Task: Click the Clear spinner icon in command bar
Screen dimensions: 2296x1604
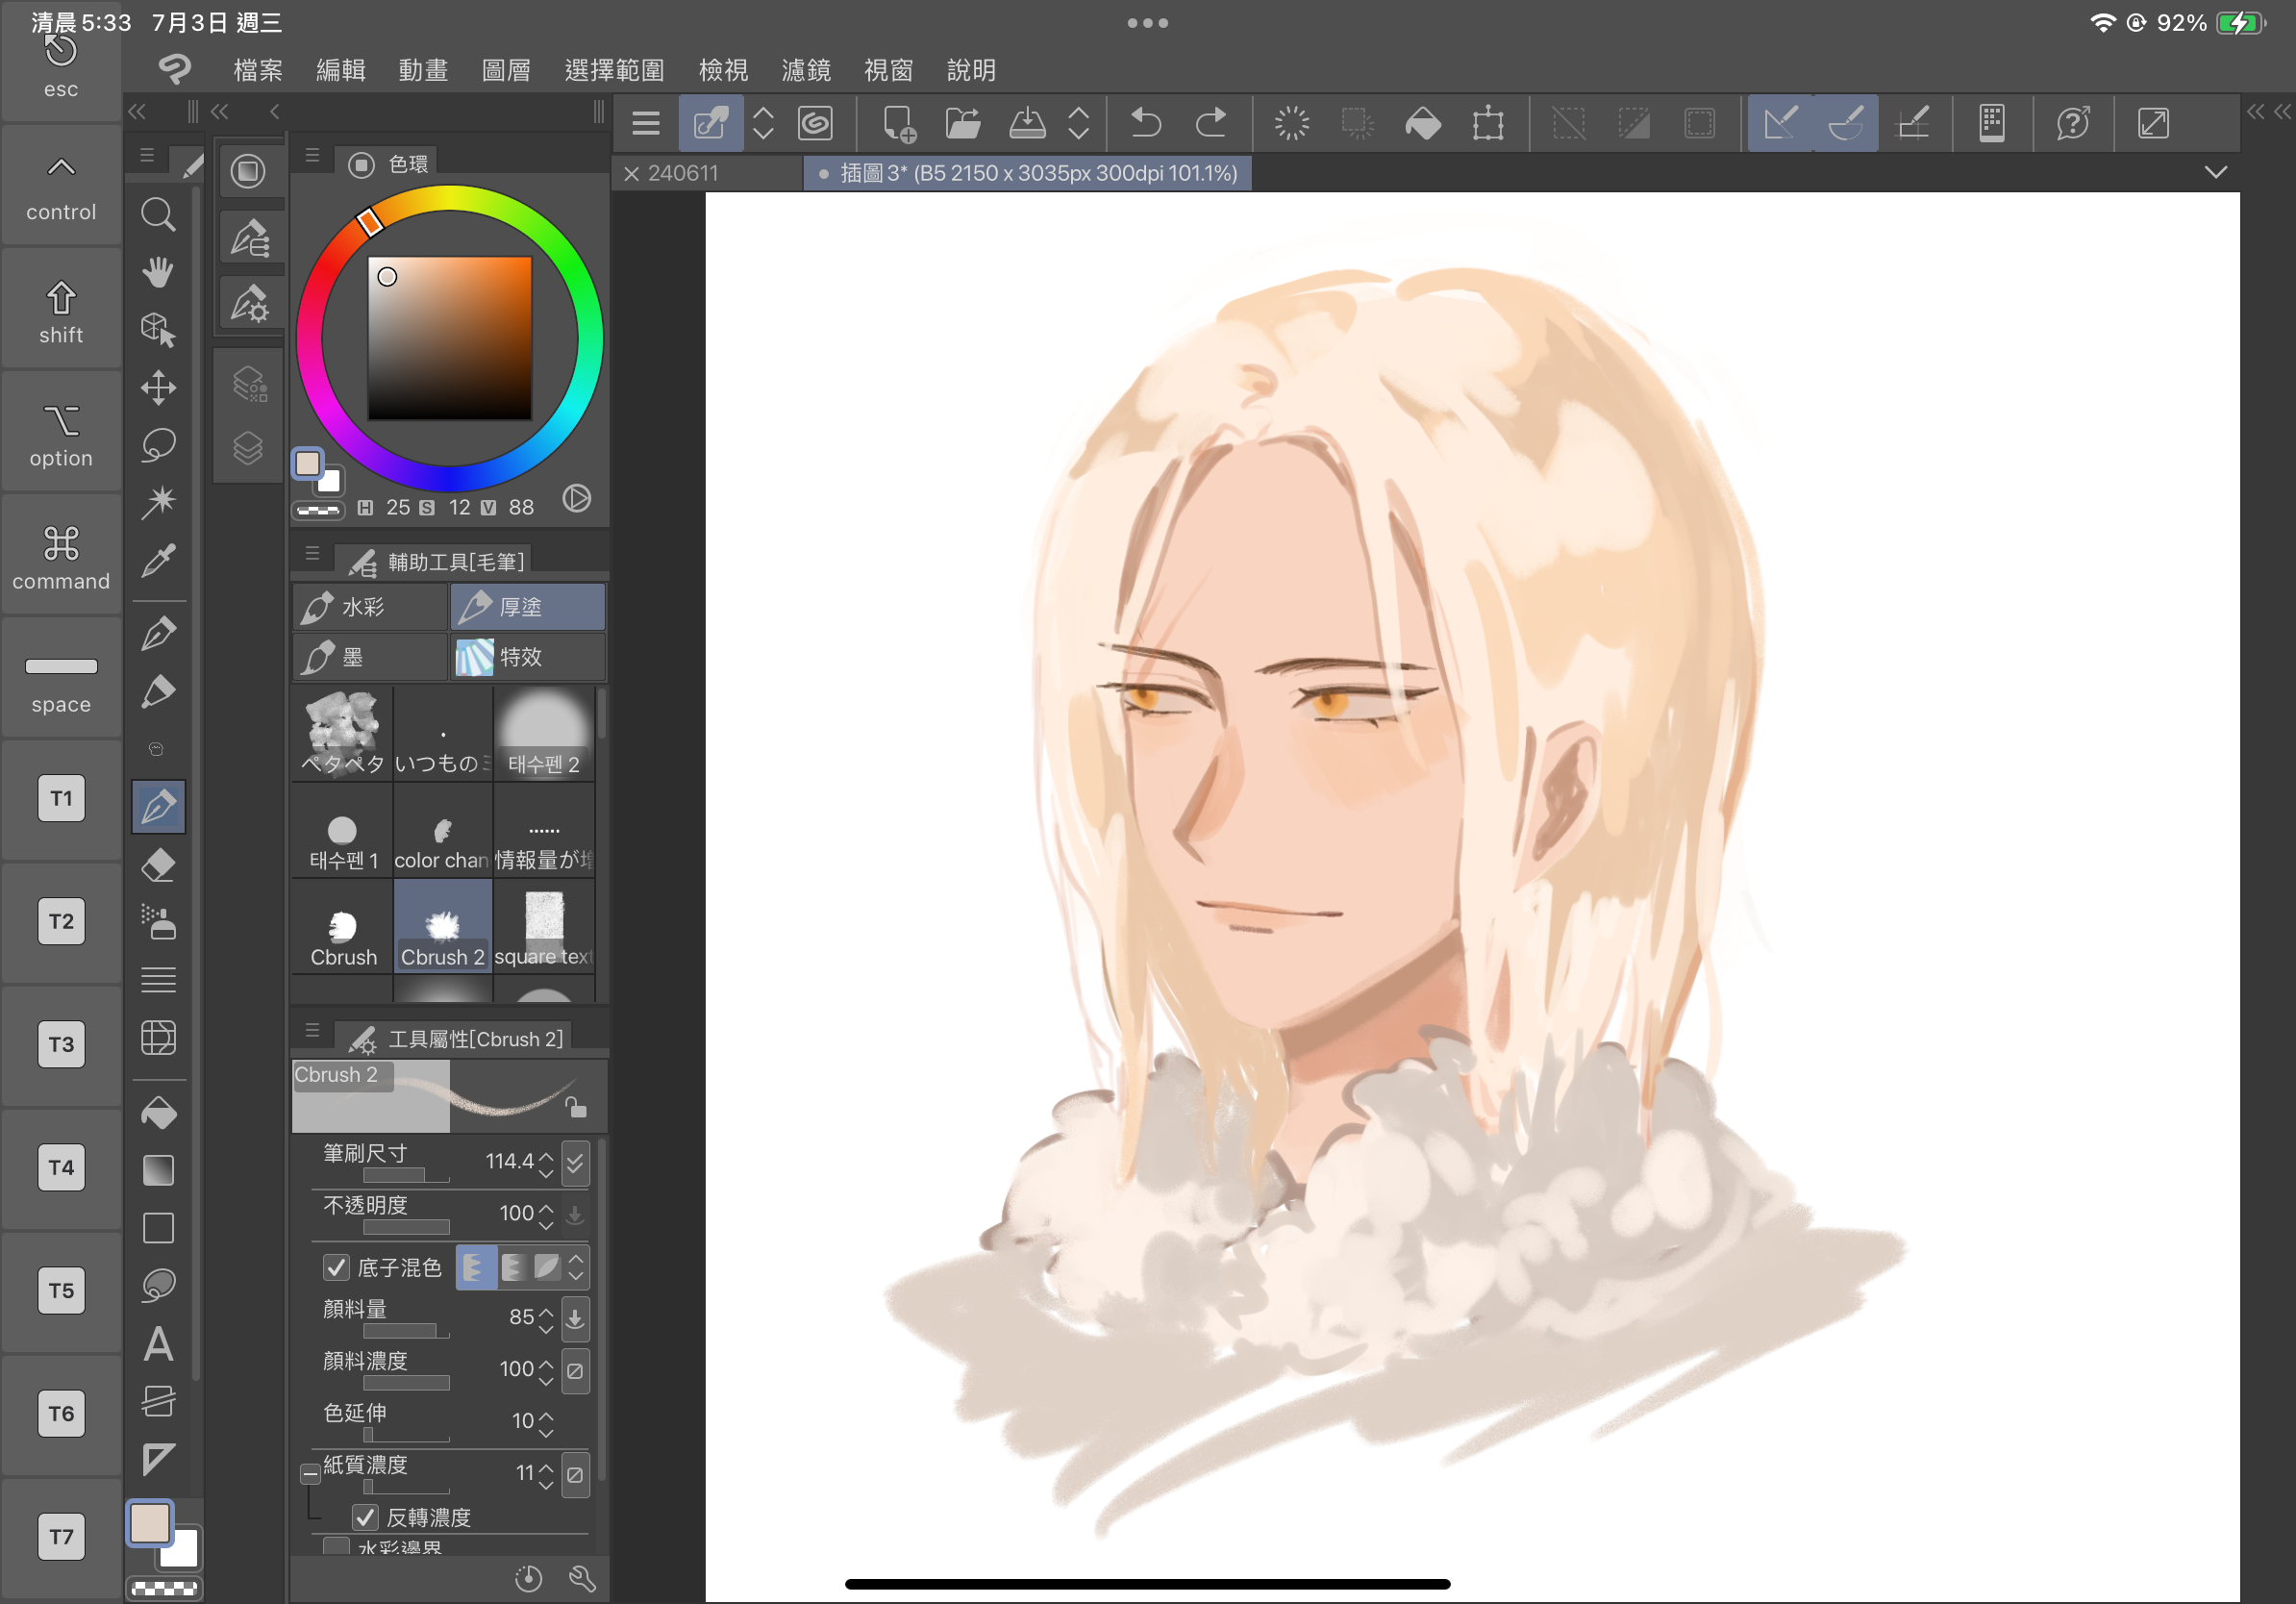Action: pos(1291,124)
